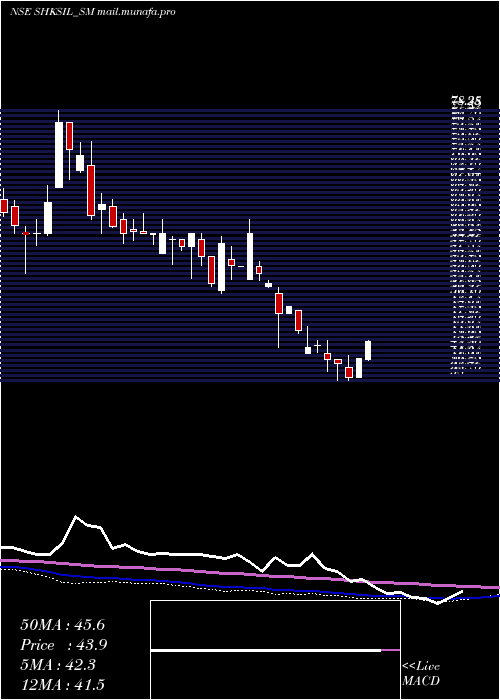500x700 pixels.
Task: Click the MACD histogram box
Action: pyautogui.click(x=275, y=650)
